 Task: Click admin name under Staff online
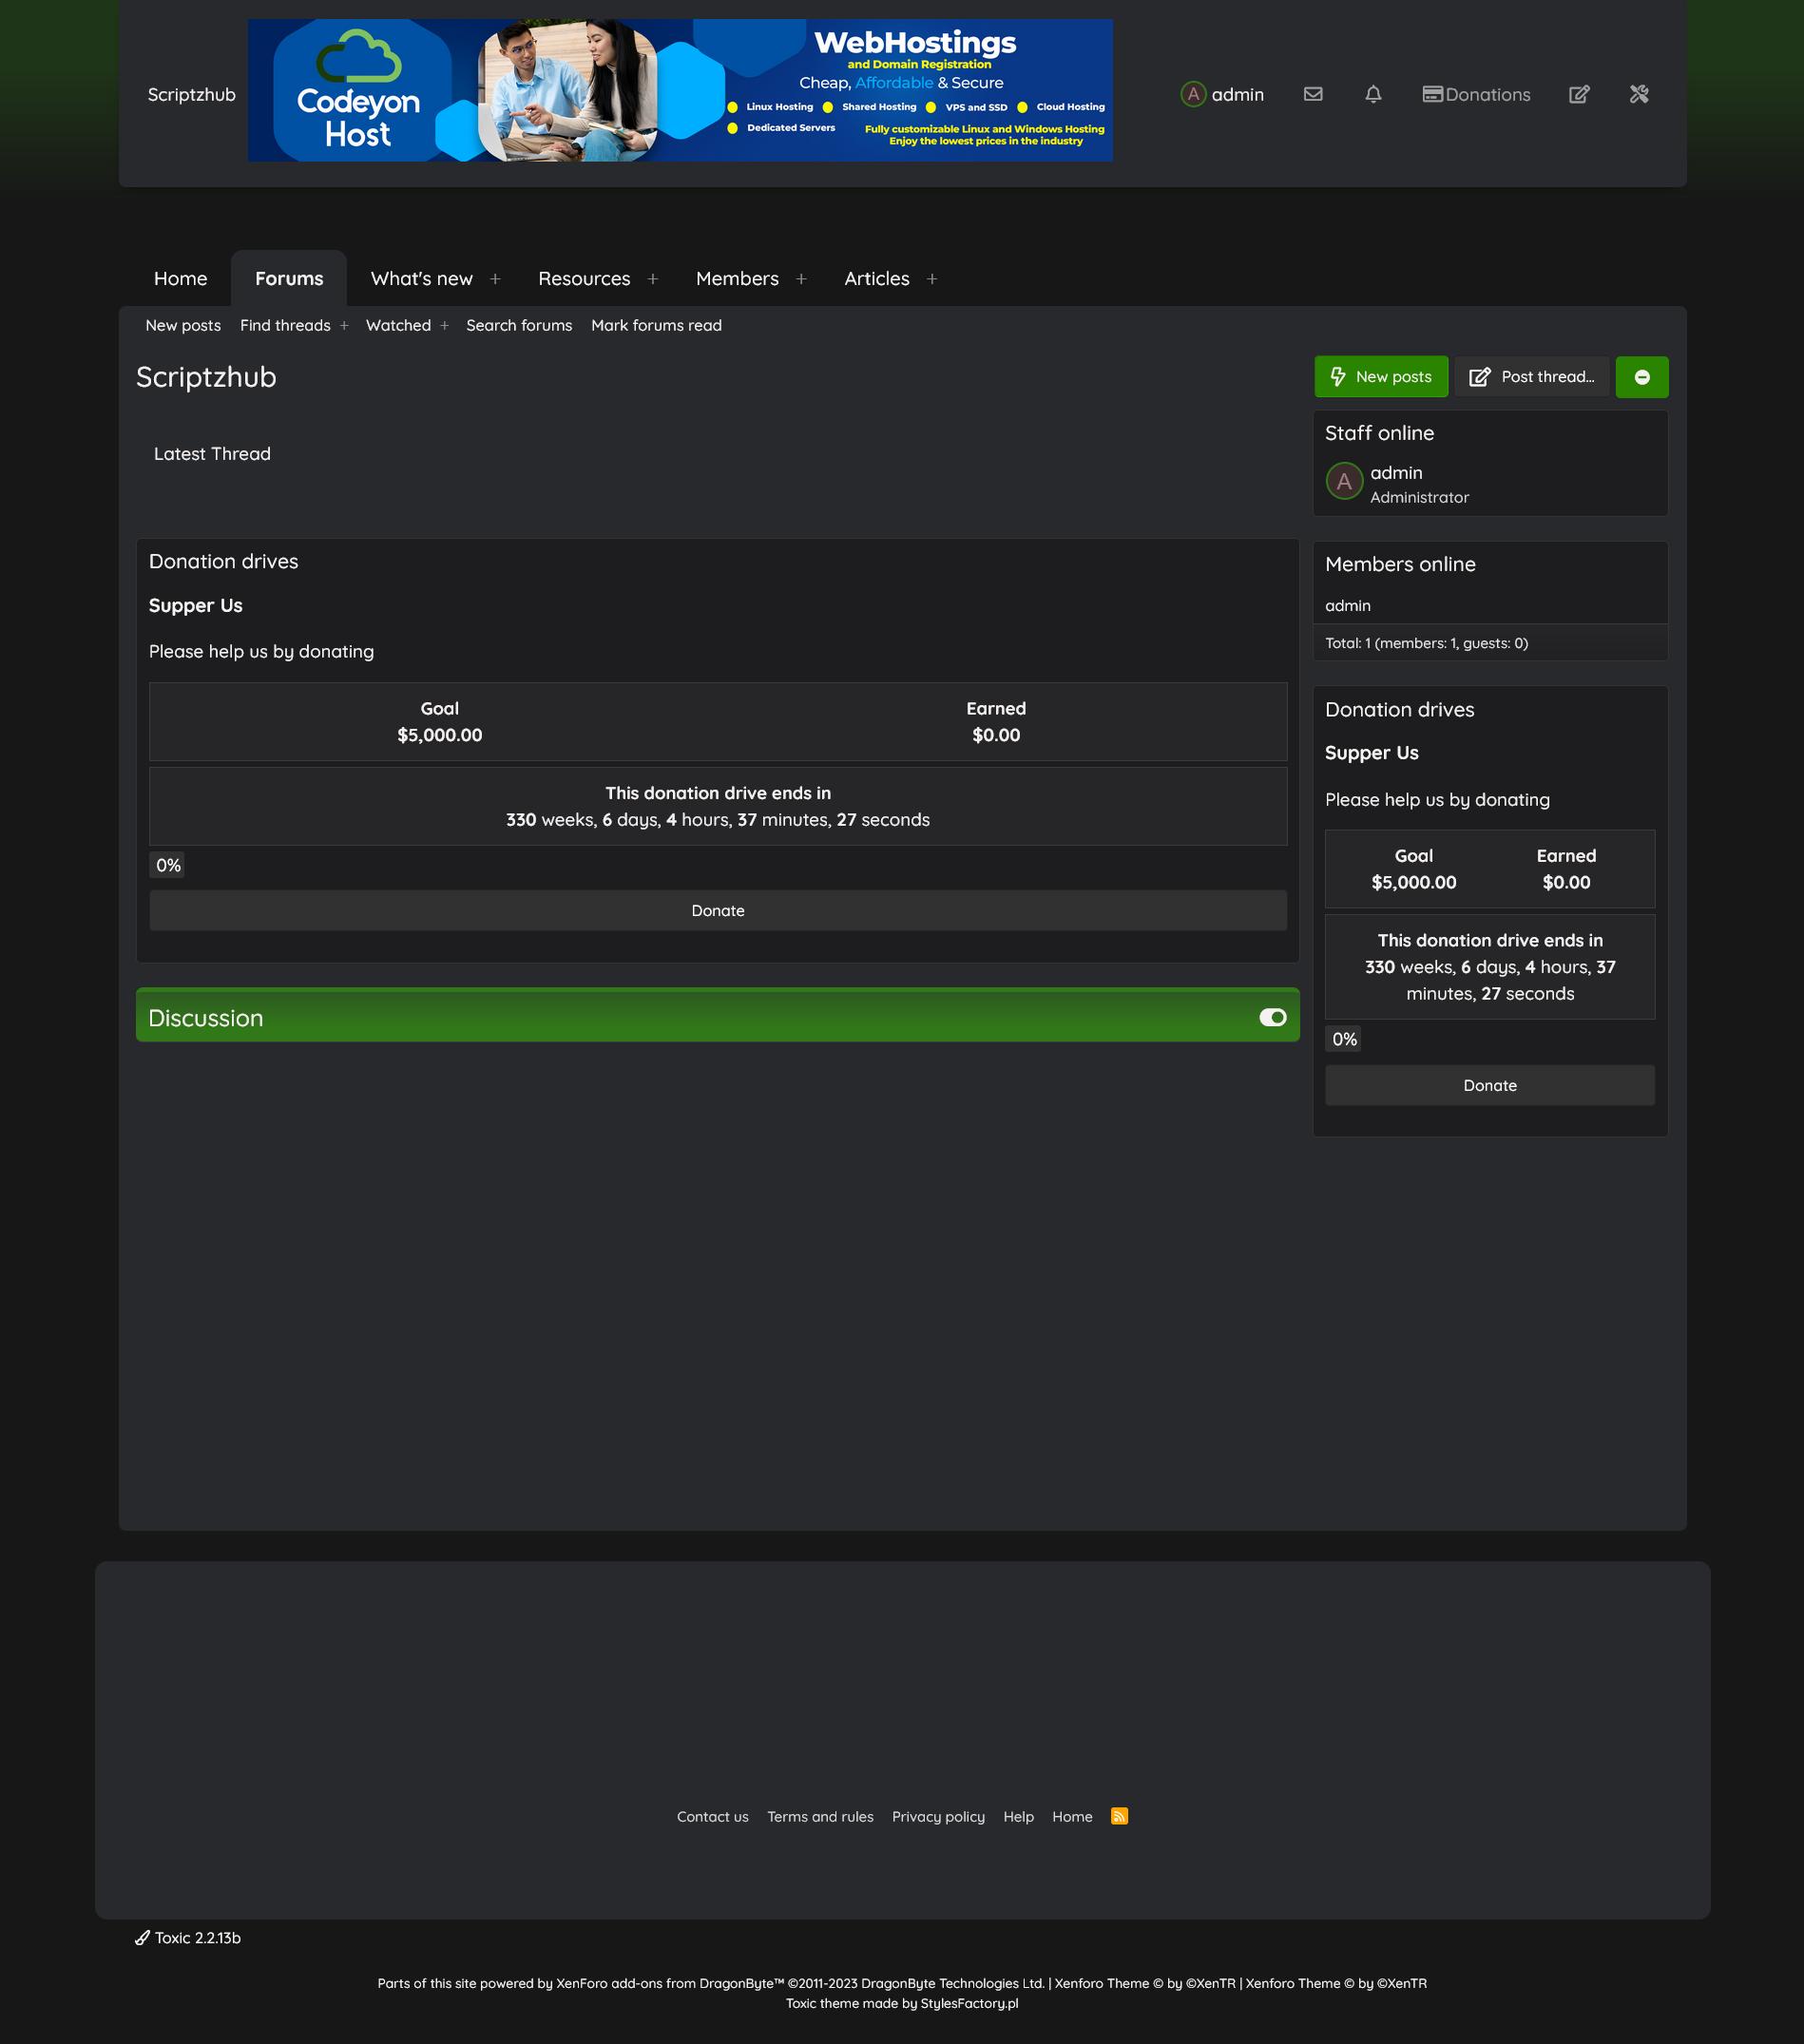pyautogui.click(x=1396, y=473)
